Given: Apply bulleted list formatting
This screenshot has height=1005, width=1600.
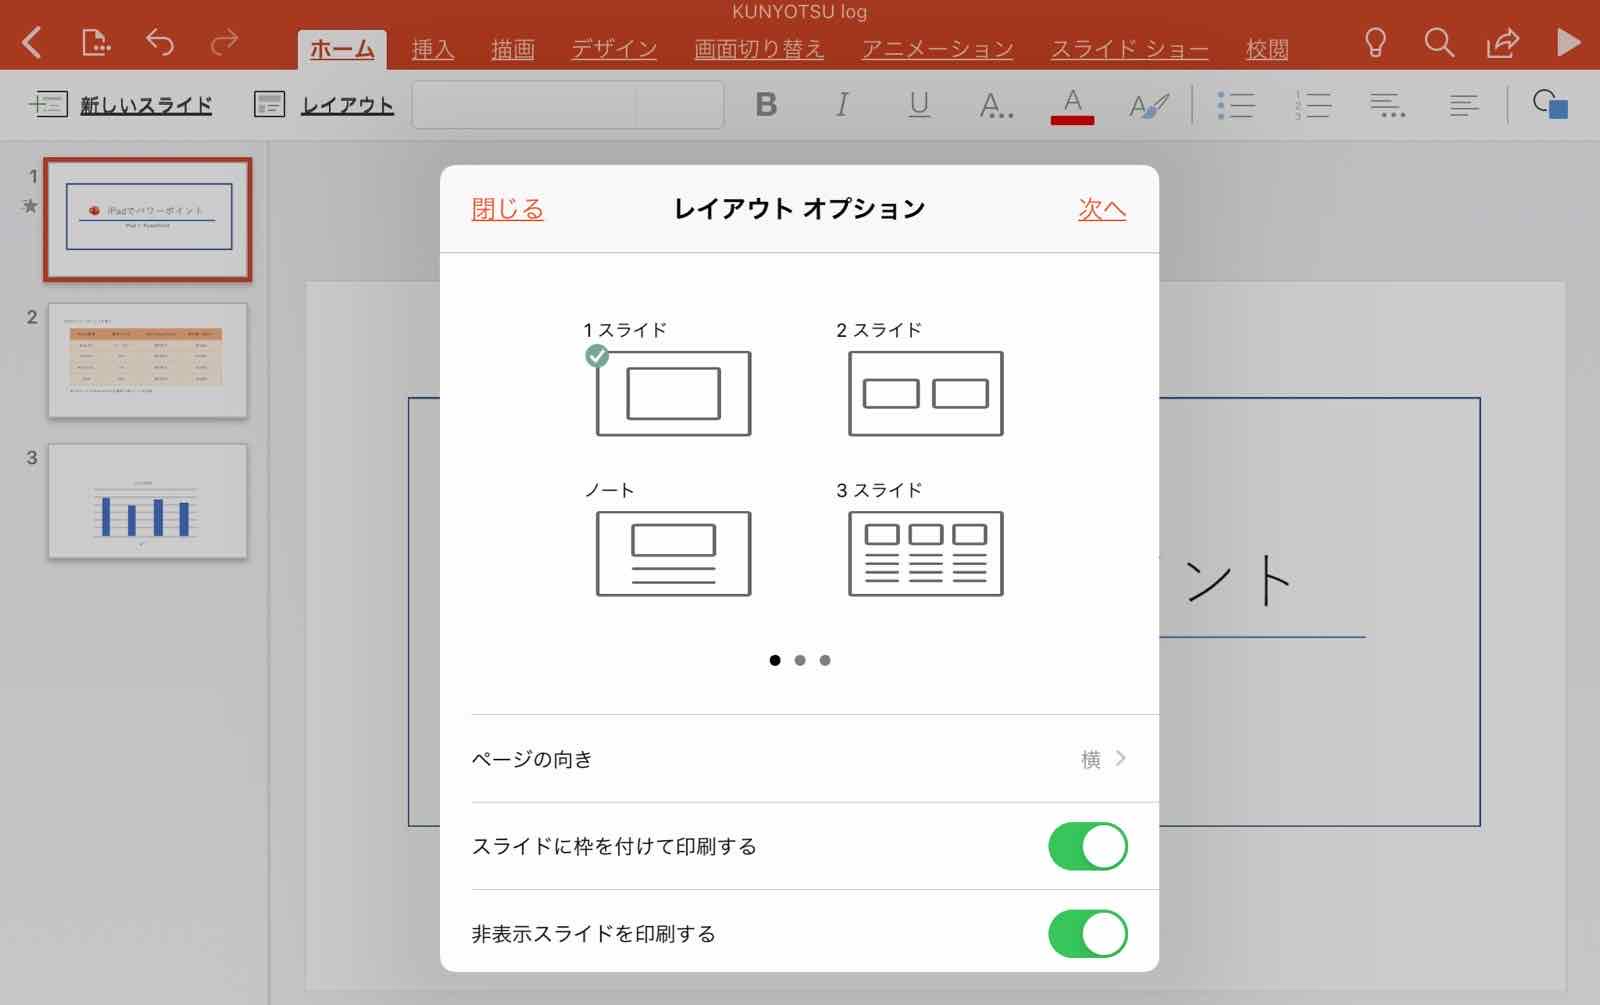Looking at the screenshot, I should tap(1236, 104).
